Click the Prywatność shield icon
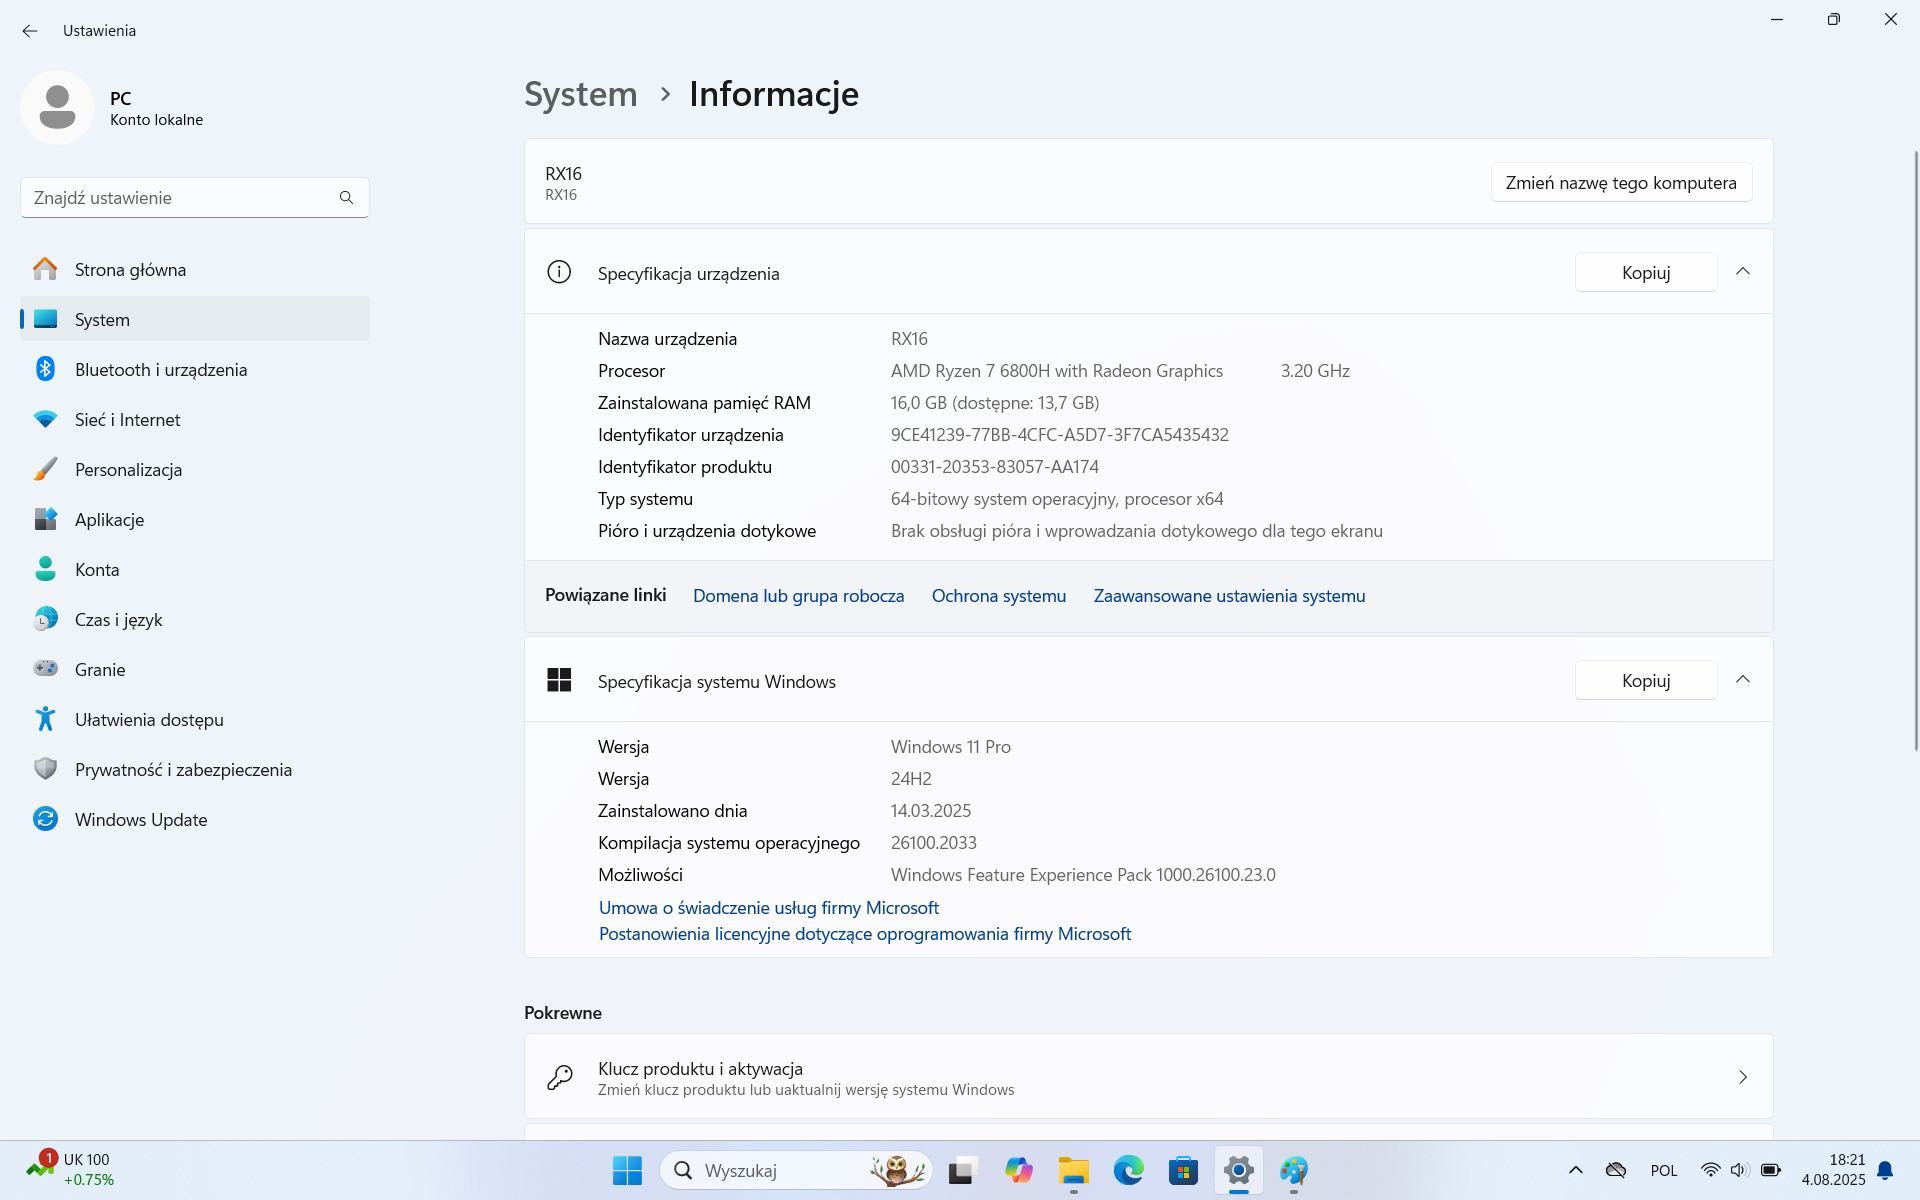Image resolution: width=1920 pixels, height=1200 pixels. 45,769
